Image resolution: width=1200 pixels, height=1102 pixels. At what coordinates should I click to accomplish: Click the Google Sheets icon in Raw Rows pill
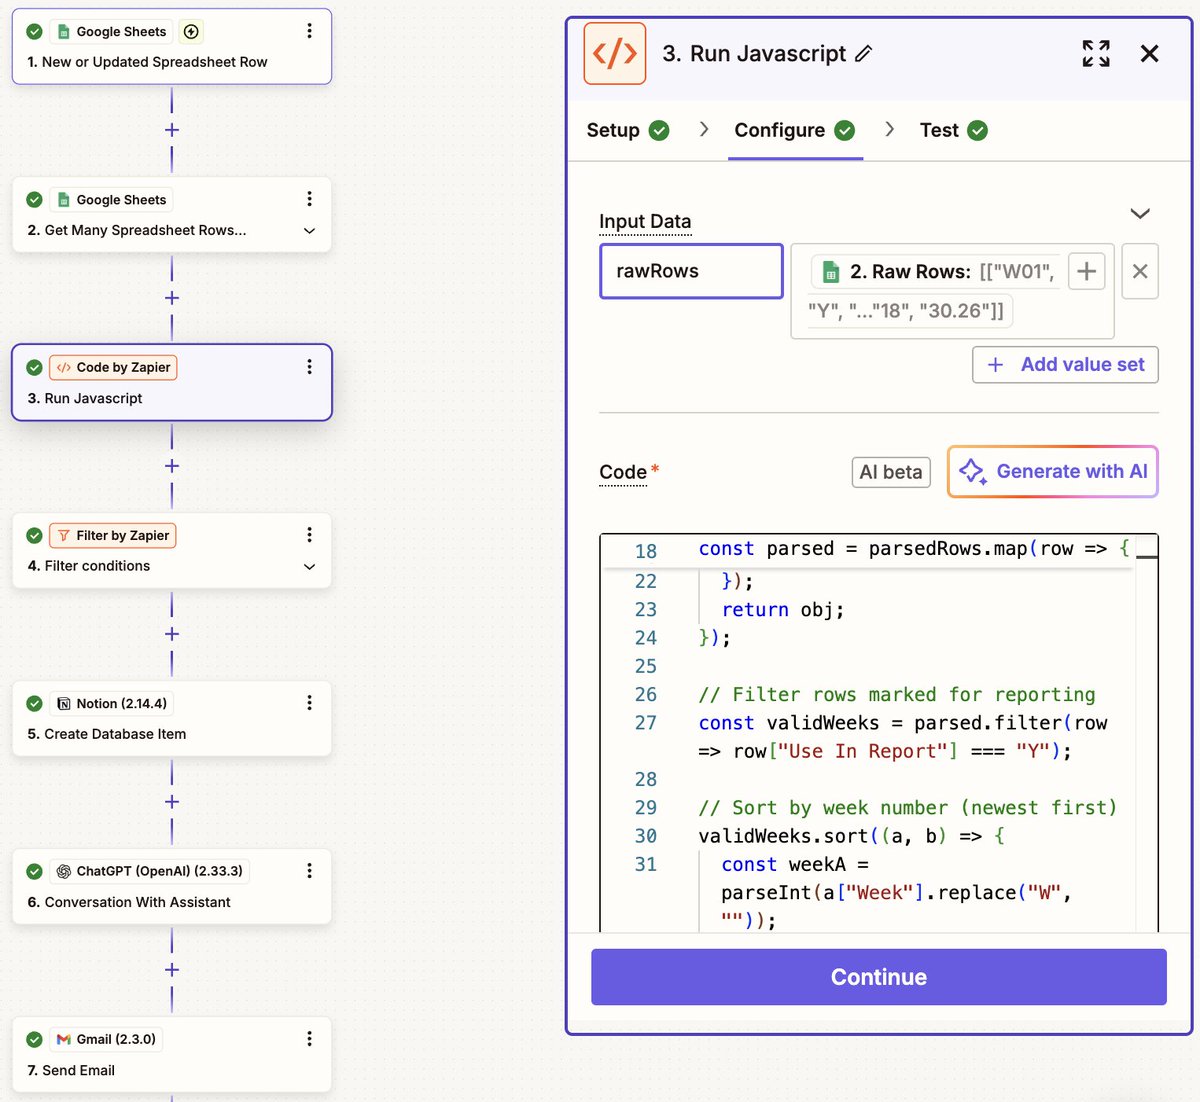point(830,272)
